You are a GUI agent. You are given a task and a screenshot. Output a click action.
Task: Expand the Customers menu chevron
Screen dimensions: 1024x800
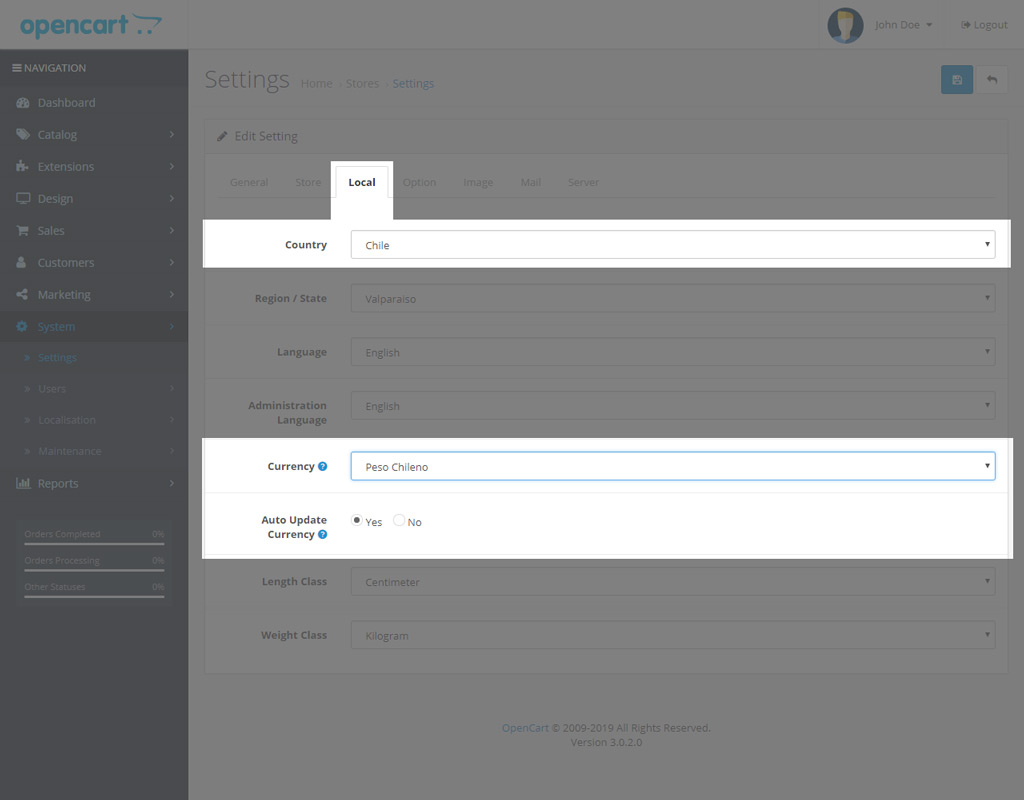(172, 263)
